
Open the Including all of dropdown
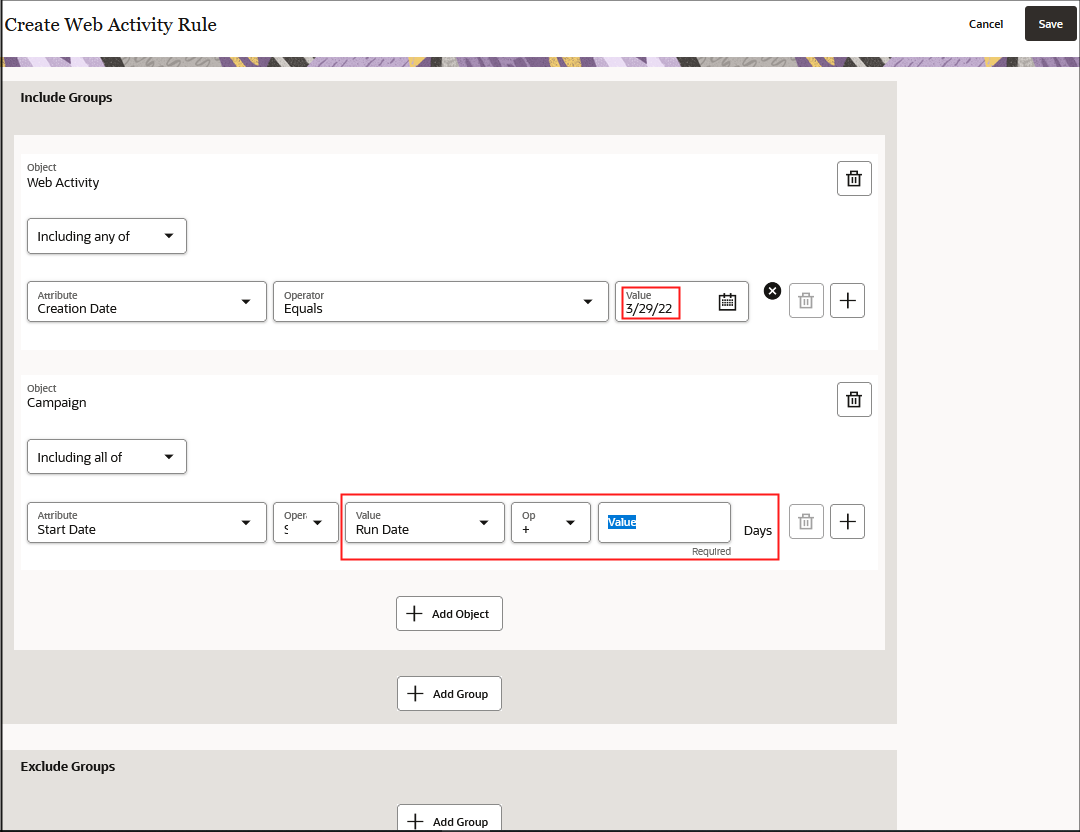pos(107,457)
